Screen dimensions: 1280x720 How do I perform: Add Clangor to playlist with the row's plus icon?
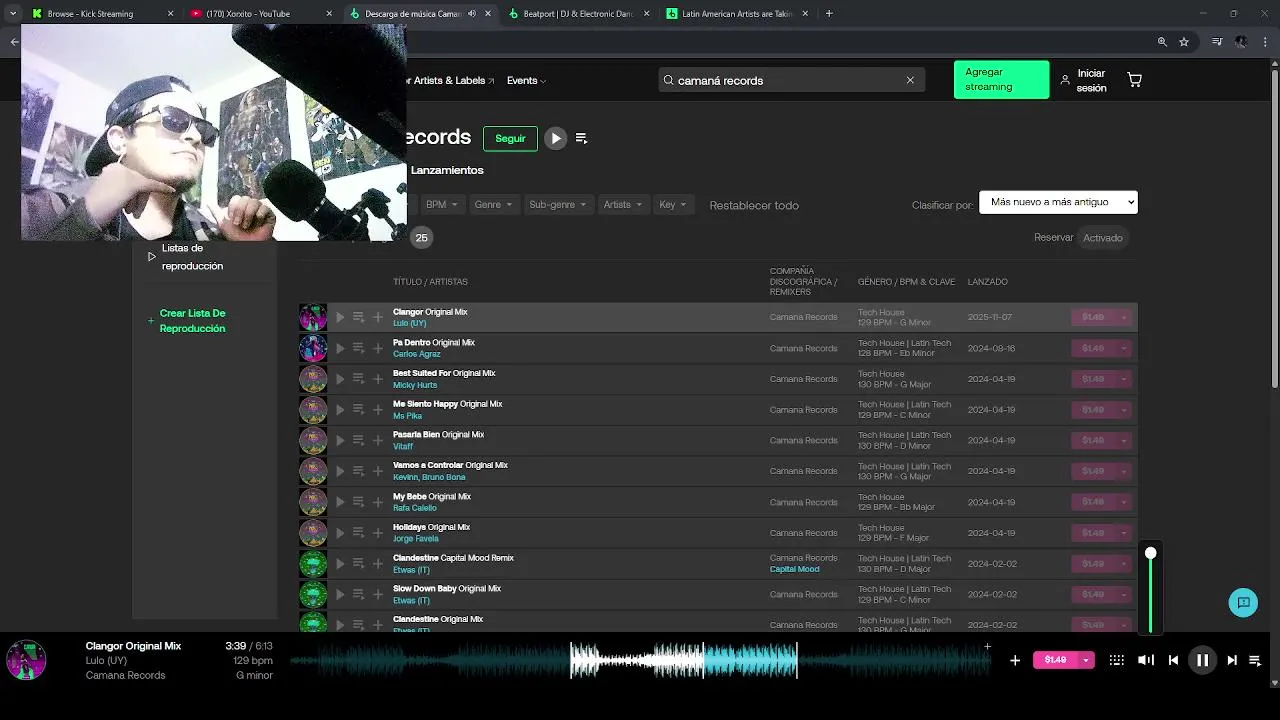tap(378, 317)
